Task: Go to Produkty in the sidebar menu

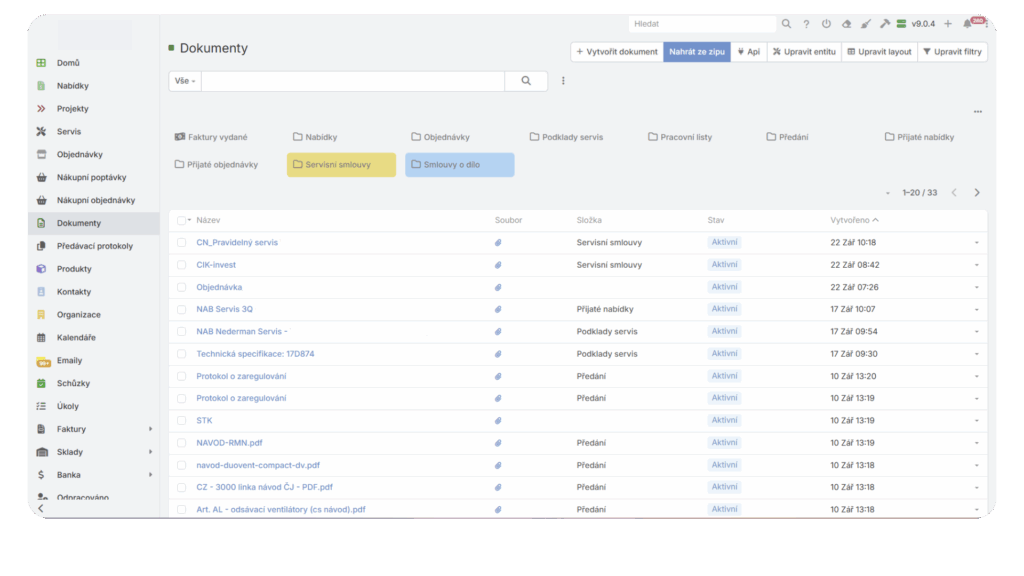Action: pyautogui.click(x=74, y=269)
